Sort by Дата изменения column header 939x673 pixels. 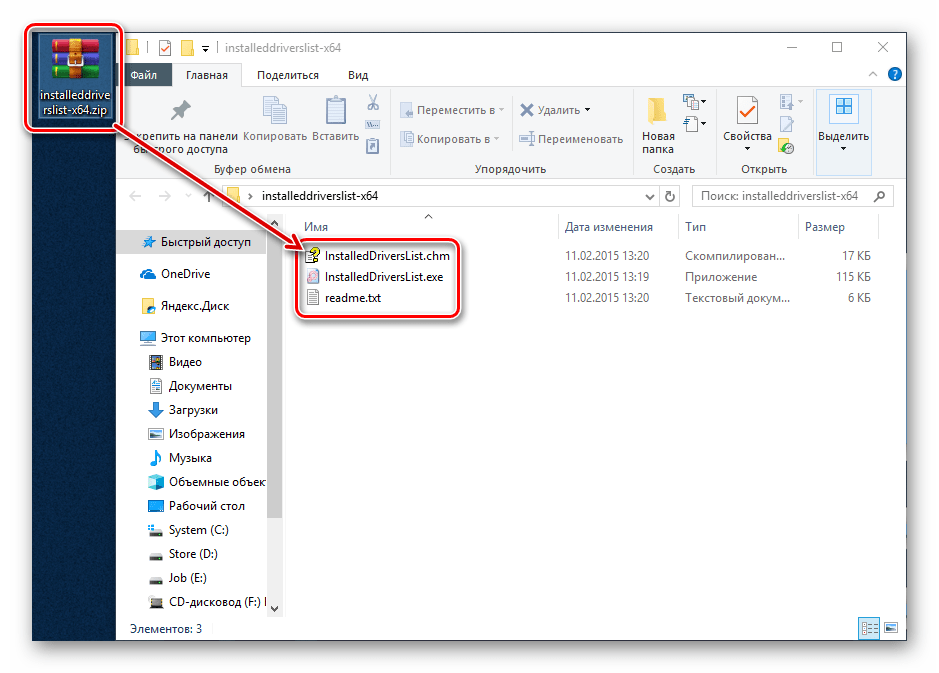[609, 227]
